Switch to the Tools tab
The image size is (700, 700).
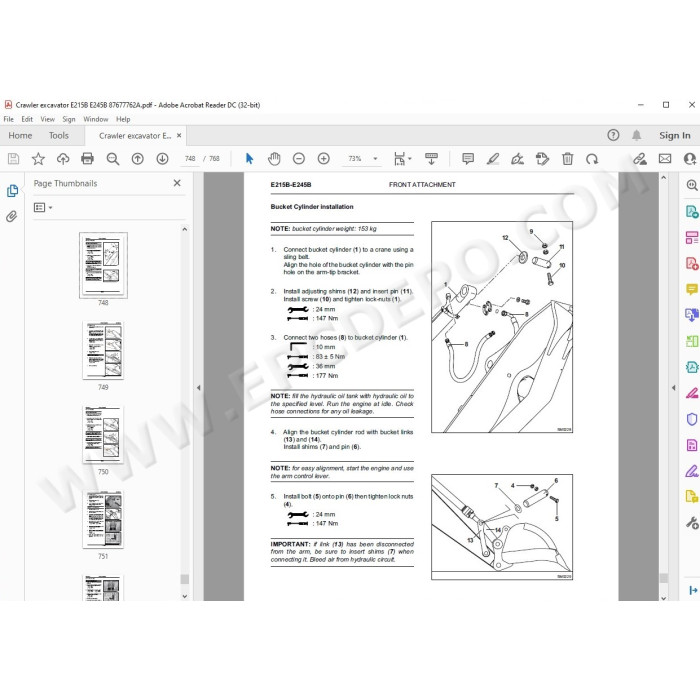coord(58,135)
